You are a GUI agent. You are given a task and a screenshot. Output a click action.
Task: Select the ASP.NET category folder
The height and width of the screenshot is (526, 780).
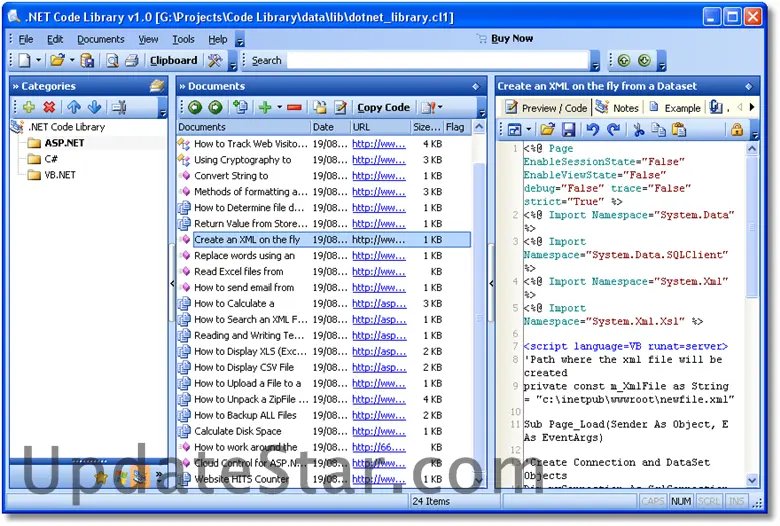(x=64, y=143)
